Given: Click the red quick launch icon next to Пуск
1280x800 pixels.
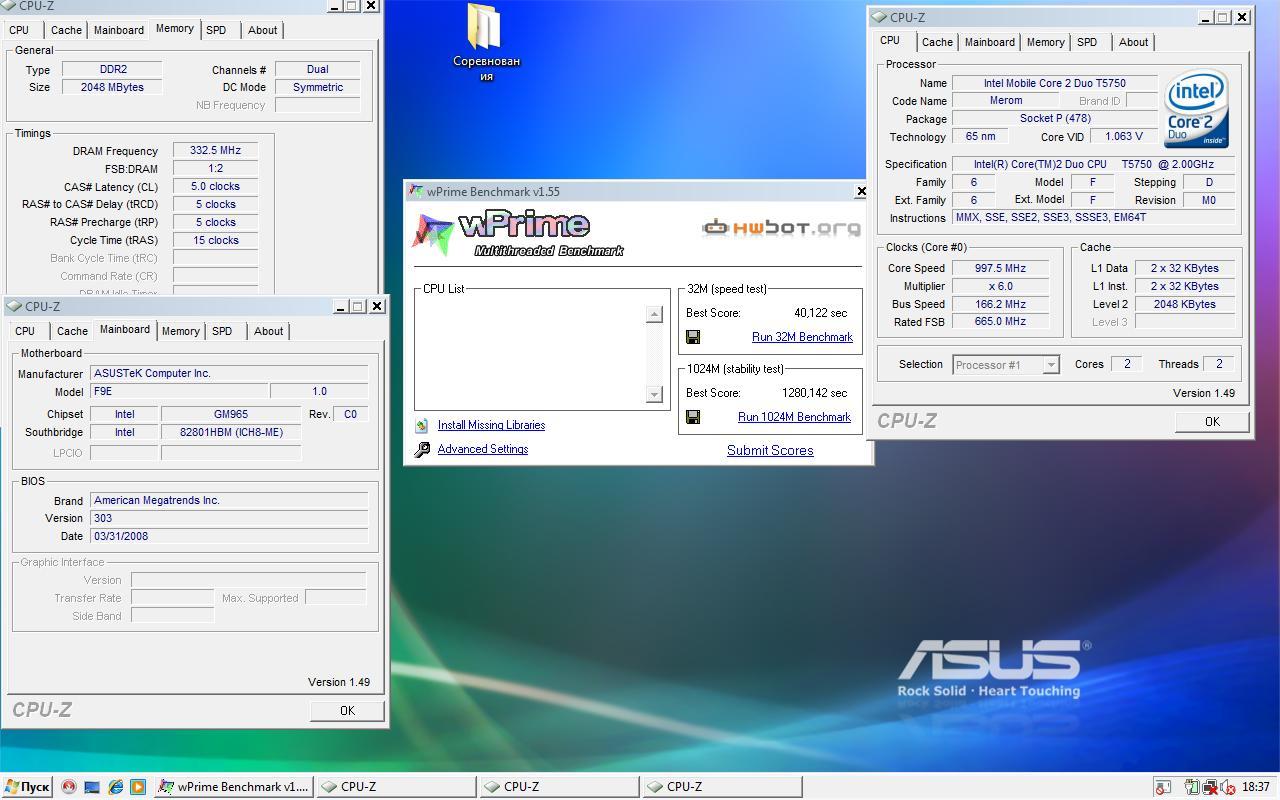Looking at the screenshot, I should click(x=68, y=787).
